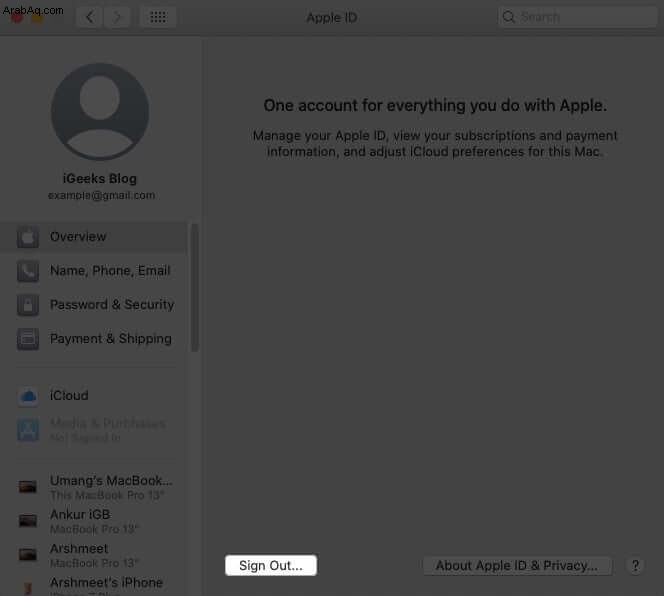Click the Ankur iGB MacBook icon
Viewport: 664px width, 596px height.
pyautogui.click(x=28, y=521)
